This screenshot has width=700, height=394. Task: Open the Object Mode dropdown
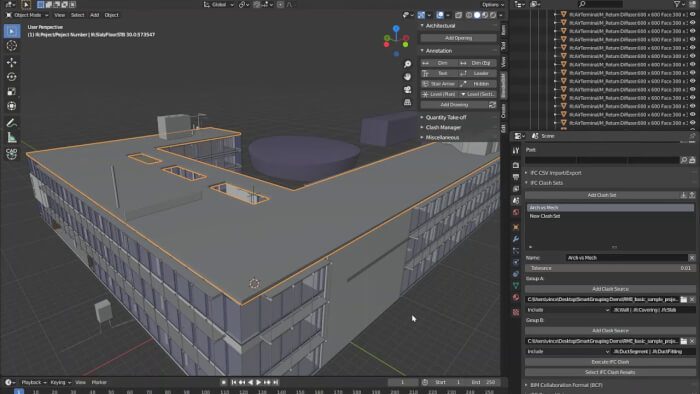(x=27, y=15)
